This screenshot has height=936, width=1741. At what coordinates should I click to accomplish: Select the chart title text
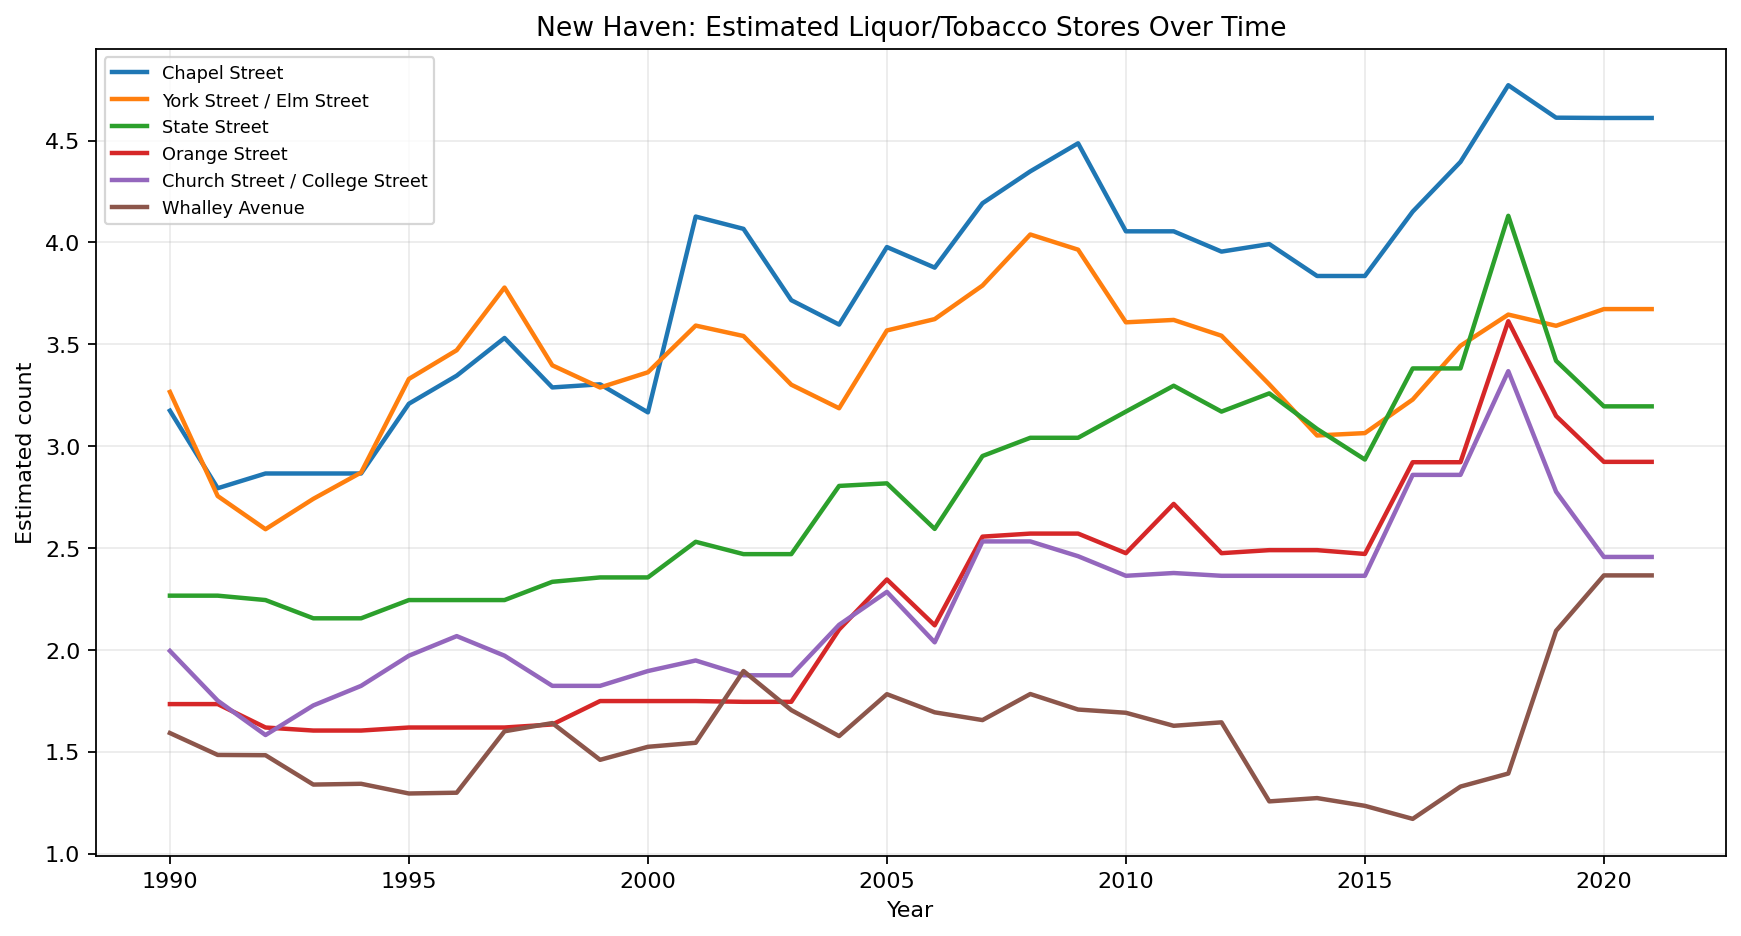911,27
